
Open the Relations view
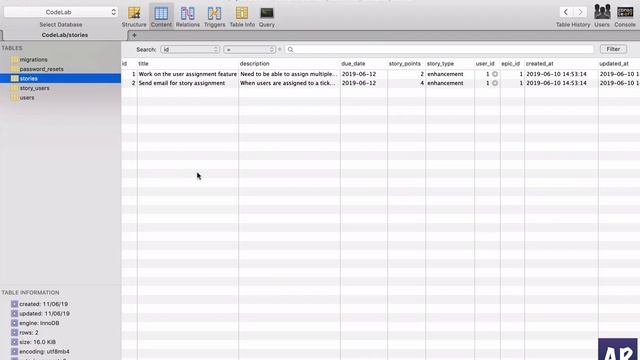click(x=188, y=17)
